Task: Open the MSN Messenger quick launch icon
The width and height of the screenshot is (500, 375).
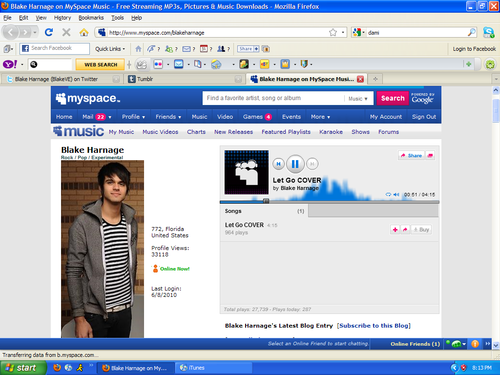Action: pos(80,368)
